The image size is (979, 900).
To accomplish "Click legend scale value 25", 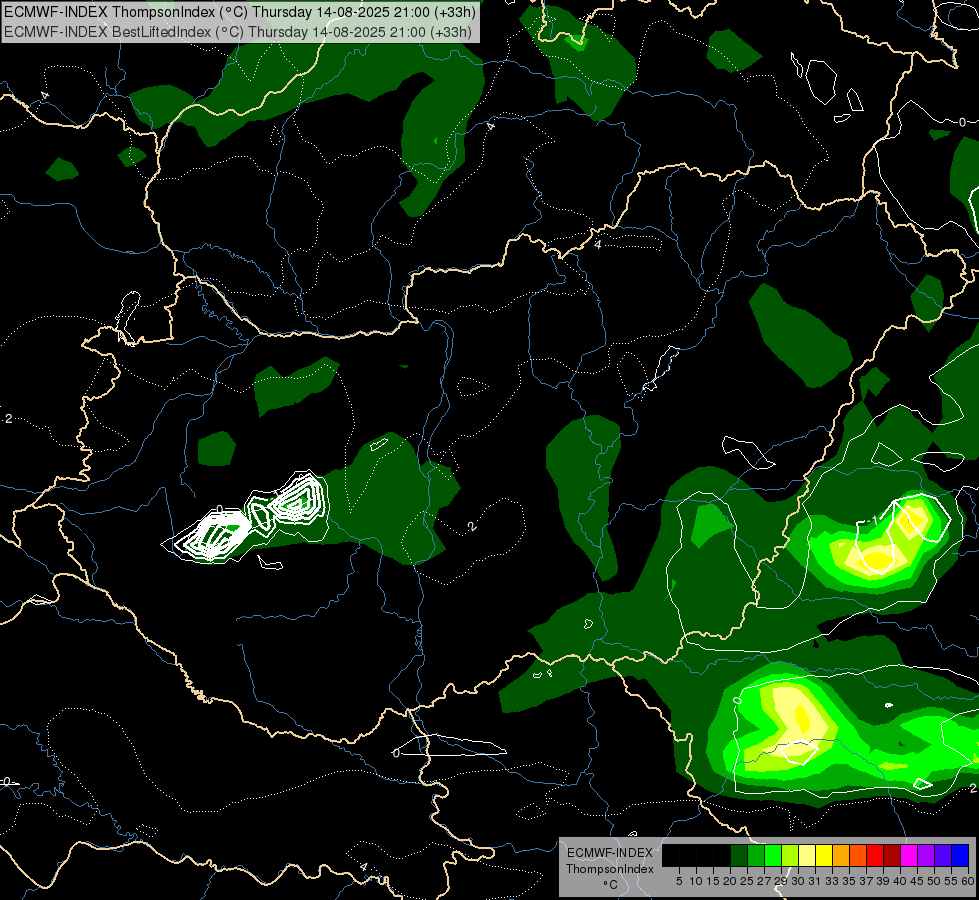I will click(747, 881).
